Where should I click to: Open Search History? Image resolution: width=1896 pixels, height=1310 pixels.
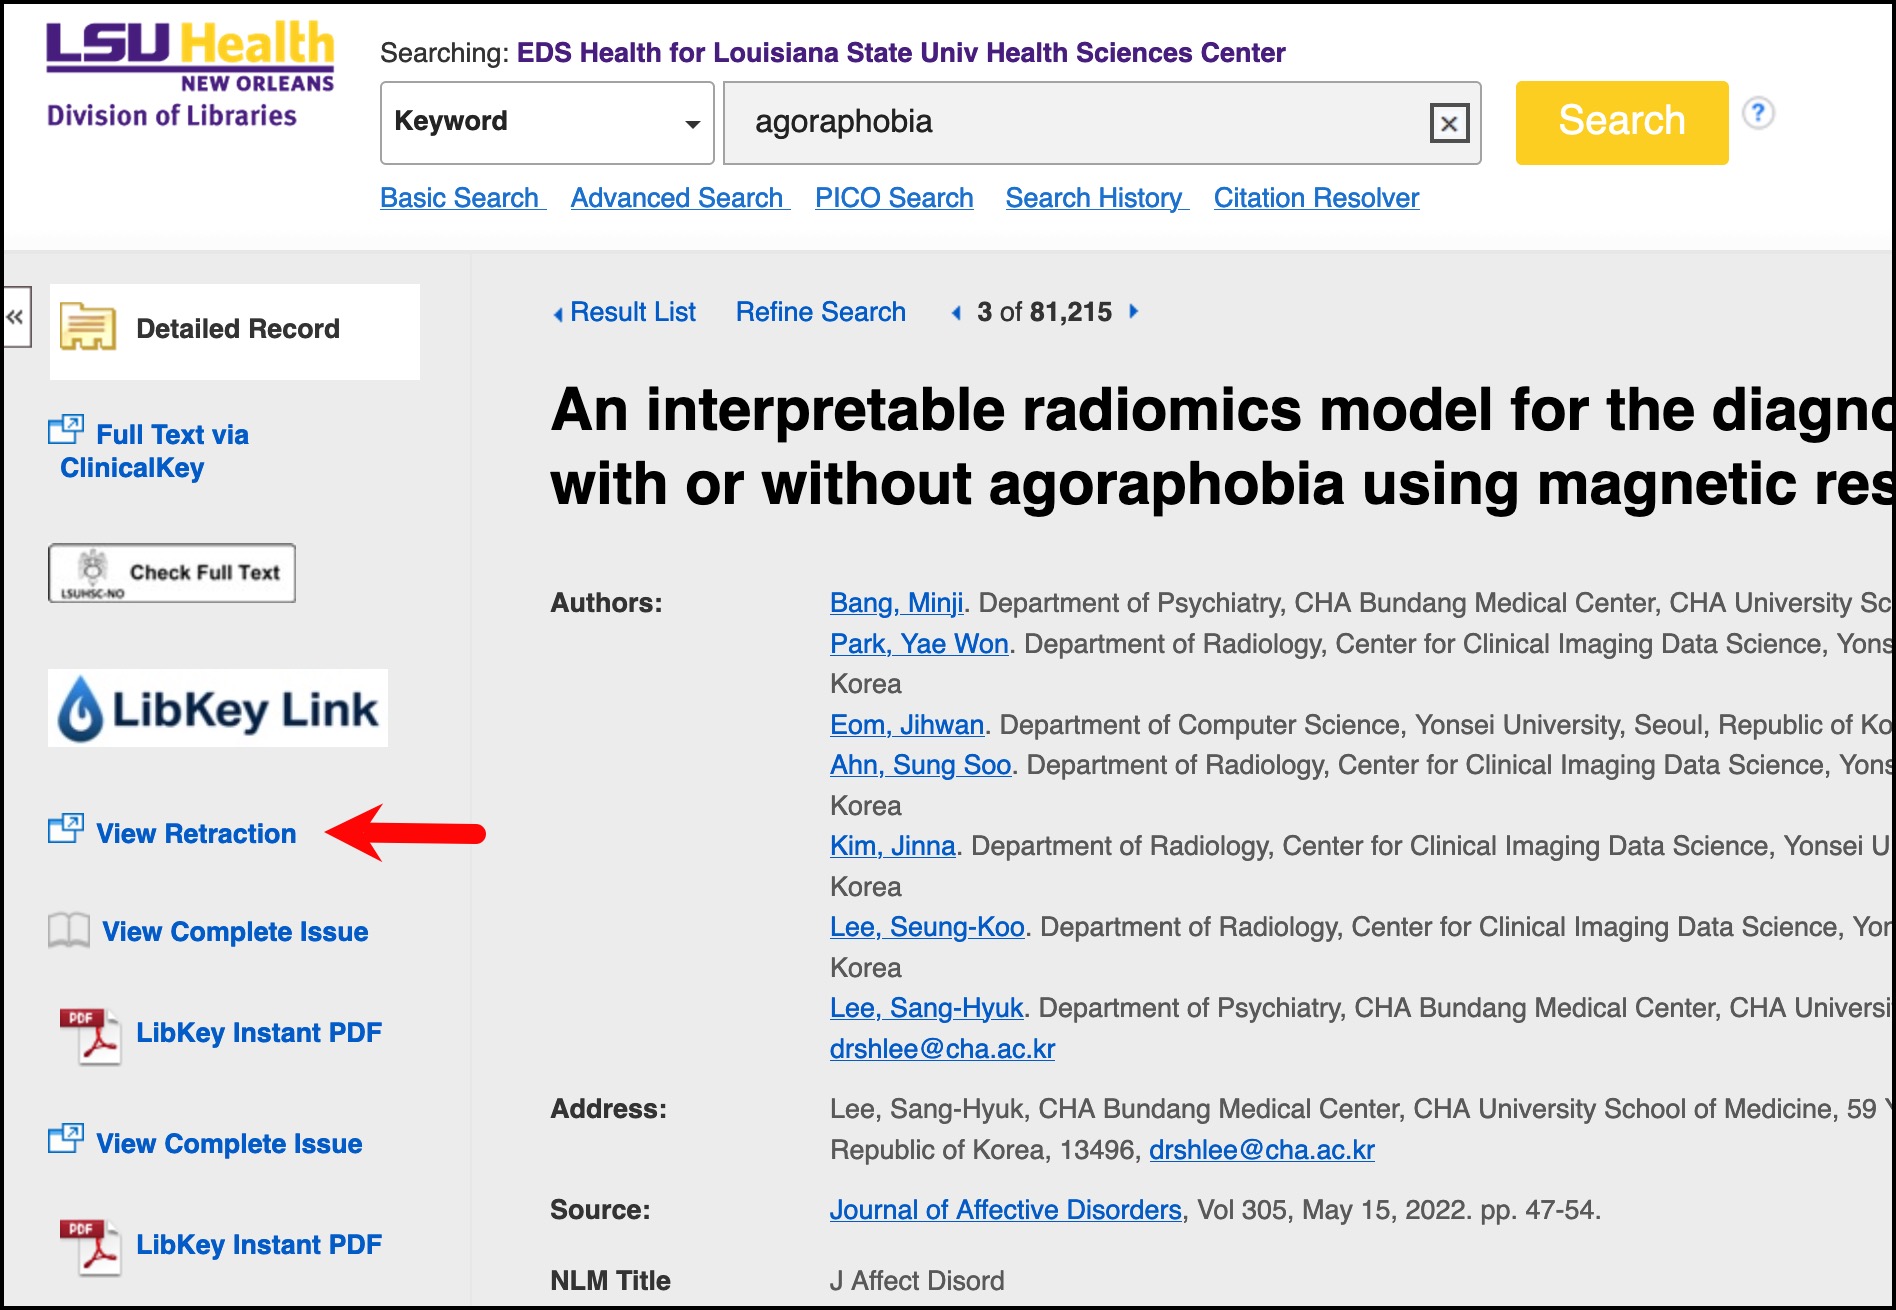point(1095,198)
